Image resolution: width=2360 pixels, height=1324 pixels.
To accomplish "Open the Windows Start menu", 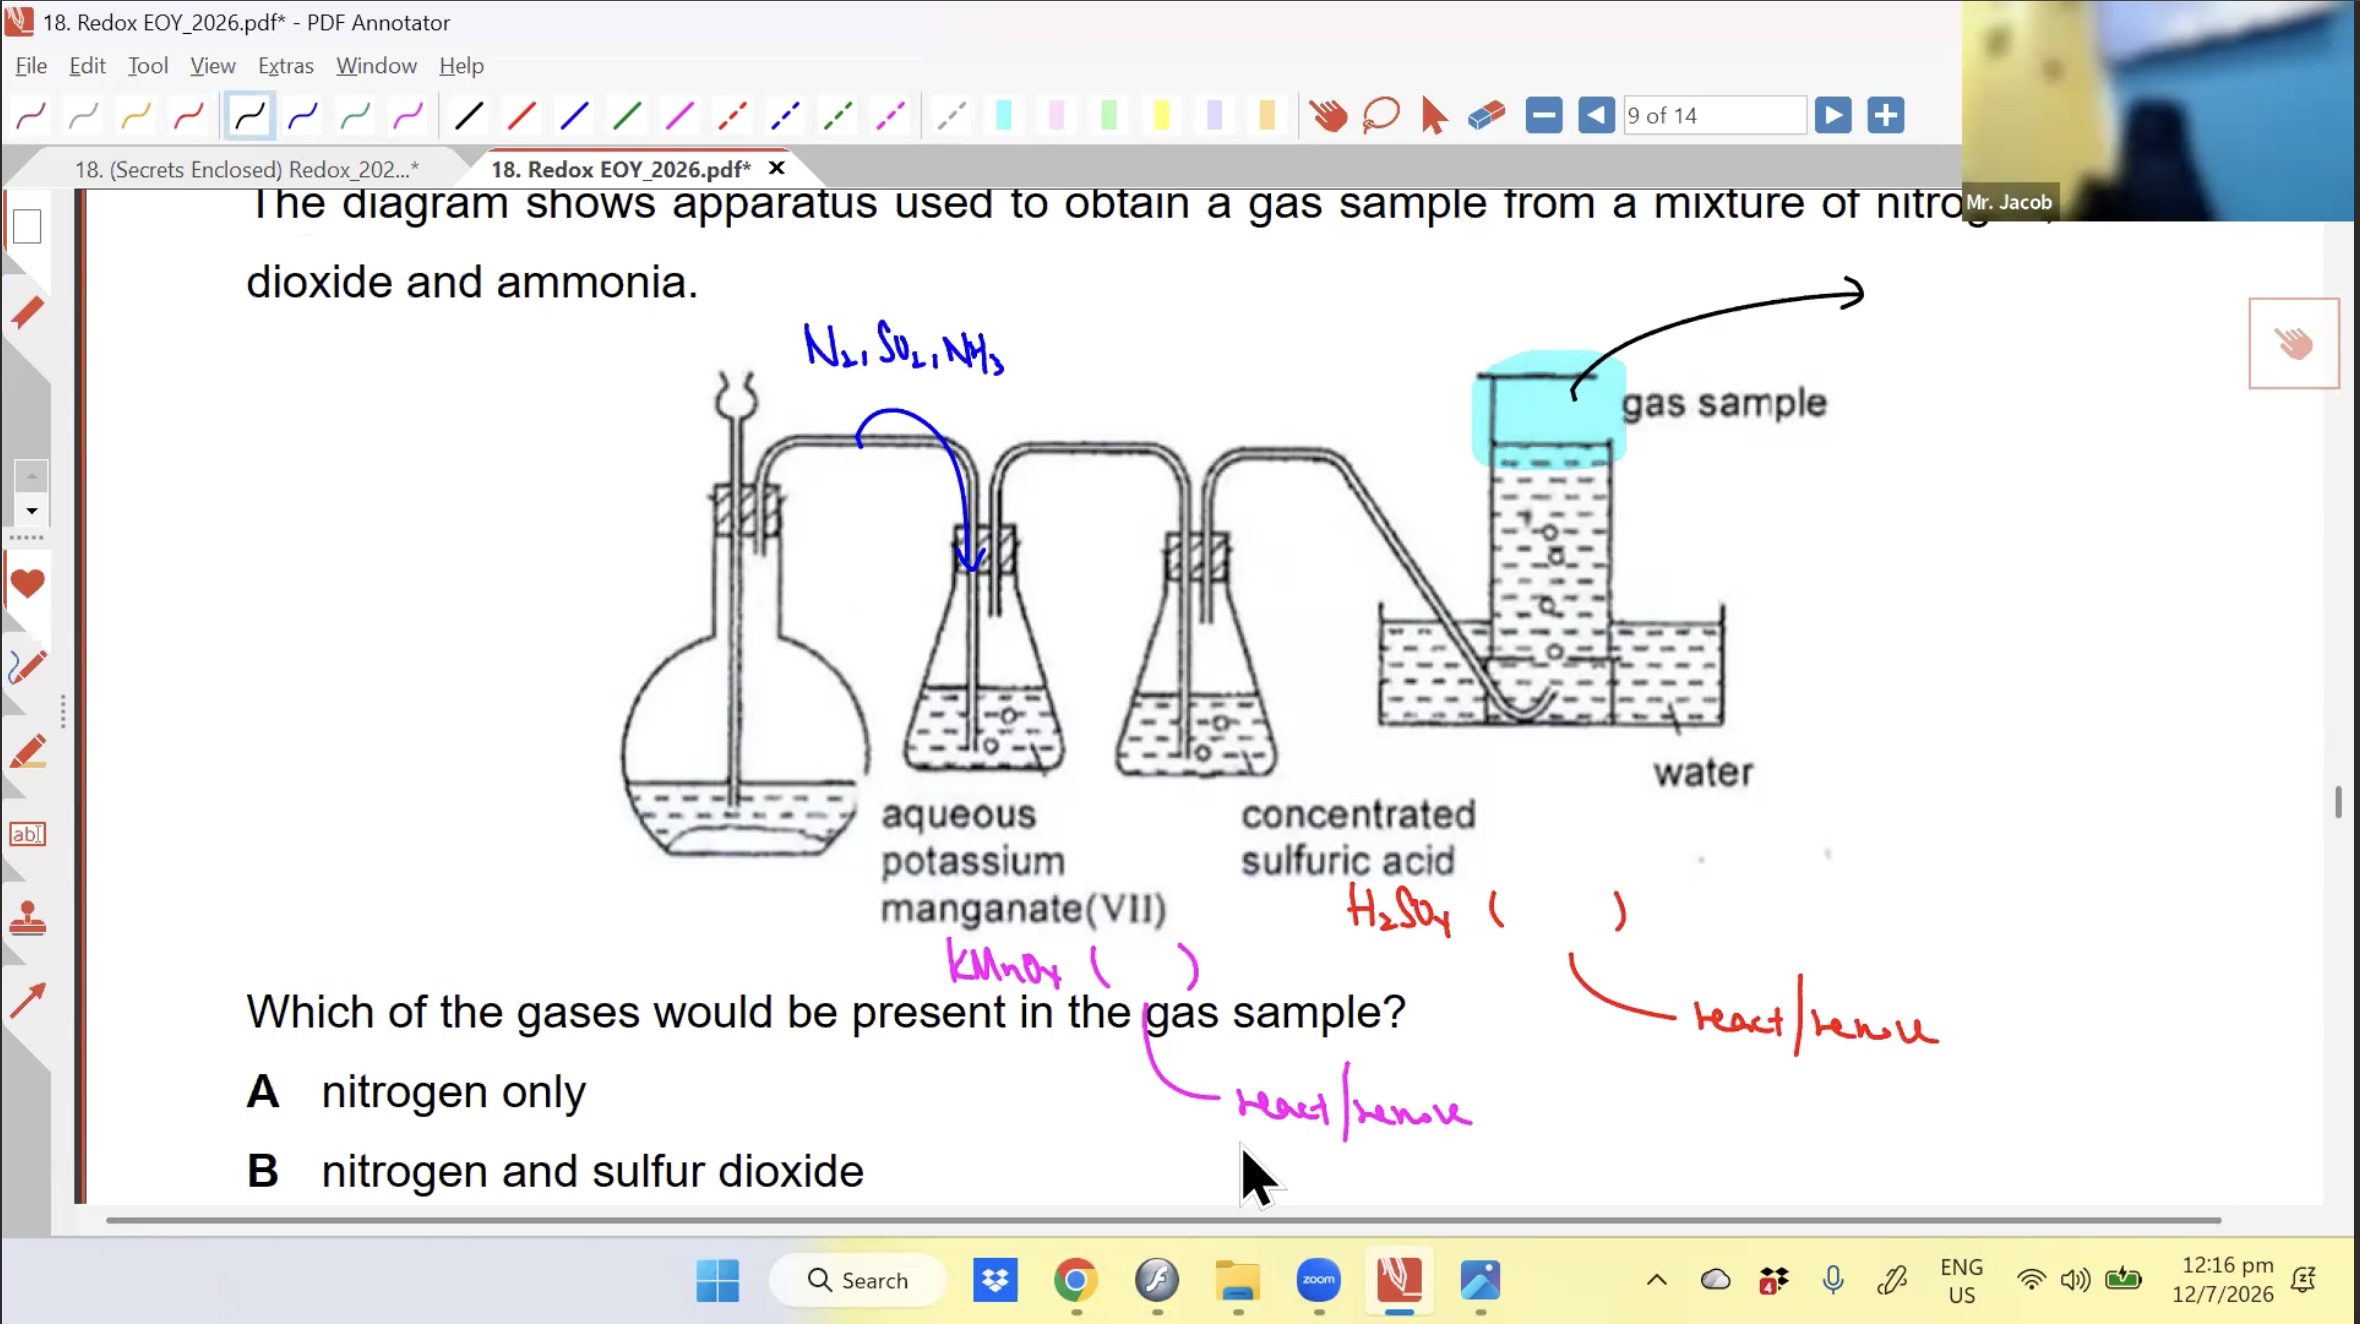I will (x=718, y=1280).
